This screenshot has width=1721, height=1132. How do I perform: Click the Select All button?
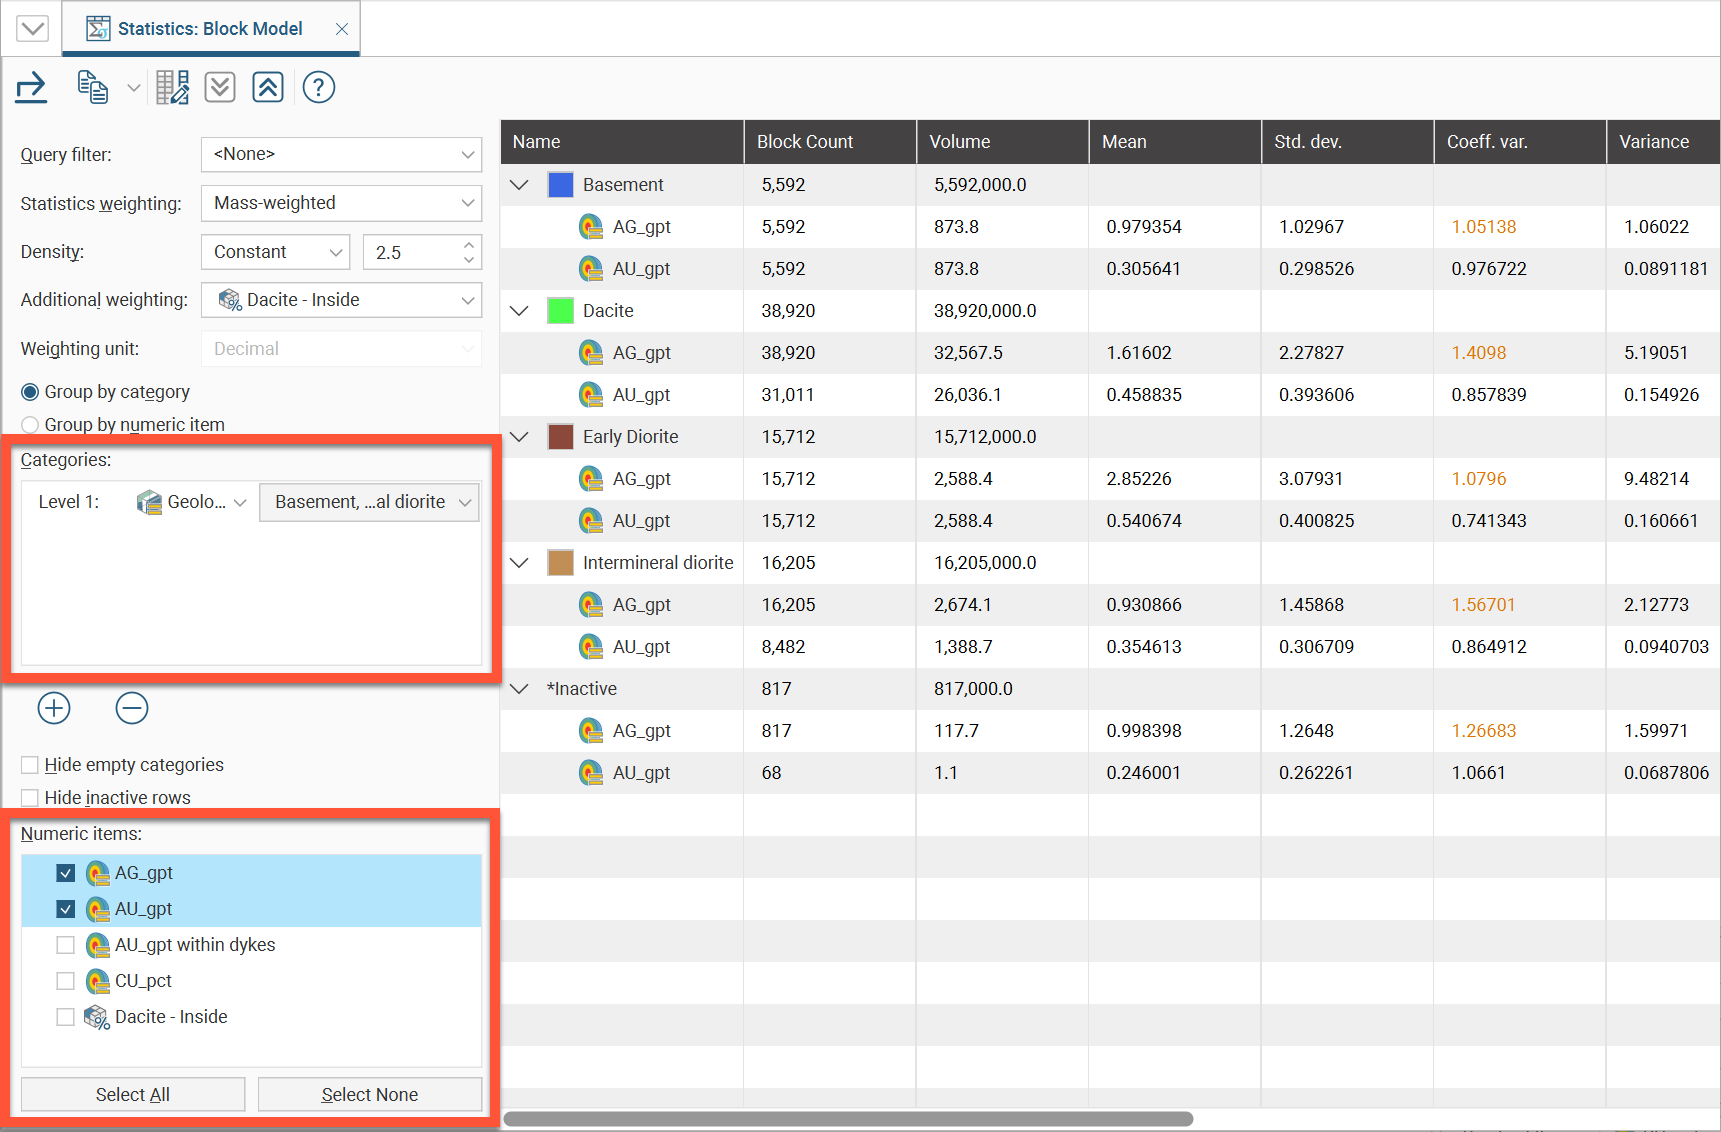click(x=133, y=1094)
